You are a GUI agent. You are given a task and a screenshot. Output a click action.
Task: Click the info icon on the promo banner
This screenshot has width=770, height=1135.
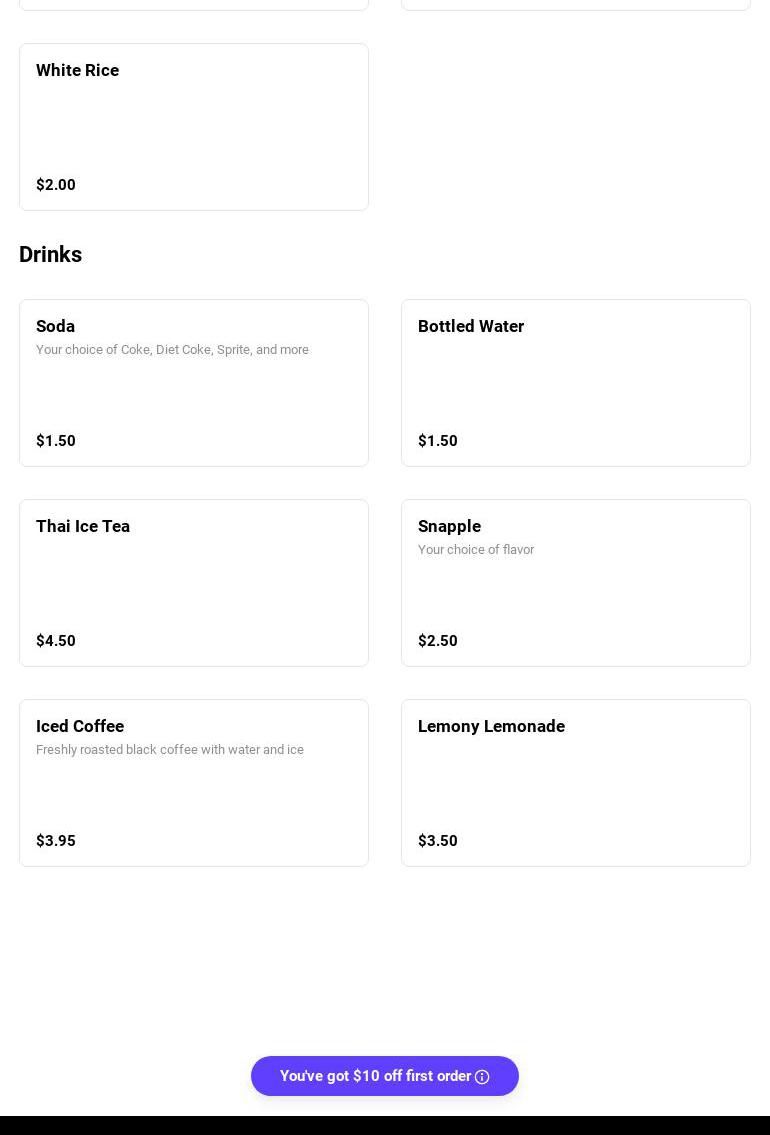pyautogui.click(x=482, y=1077)
